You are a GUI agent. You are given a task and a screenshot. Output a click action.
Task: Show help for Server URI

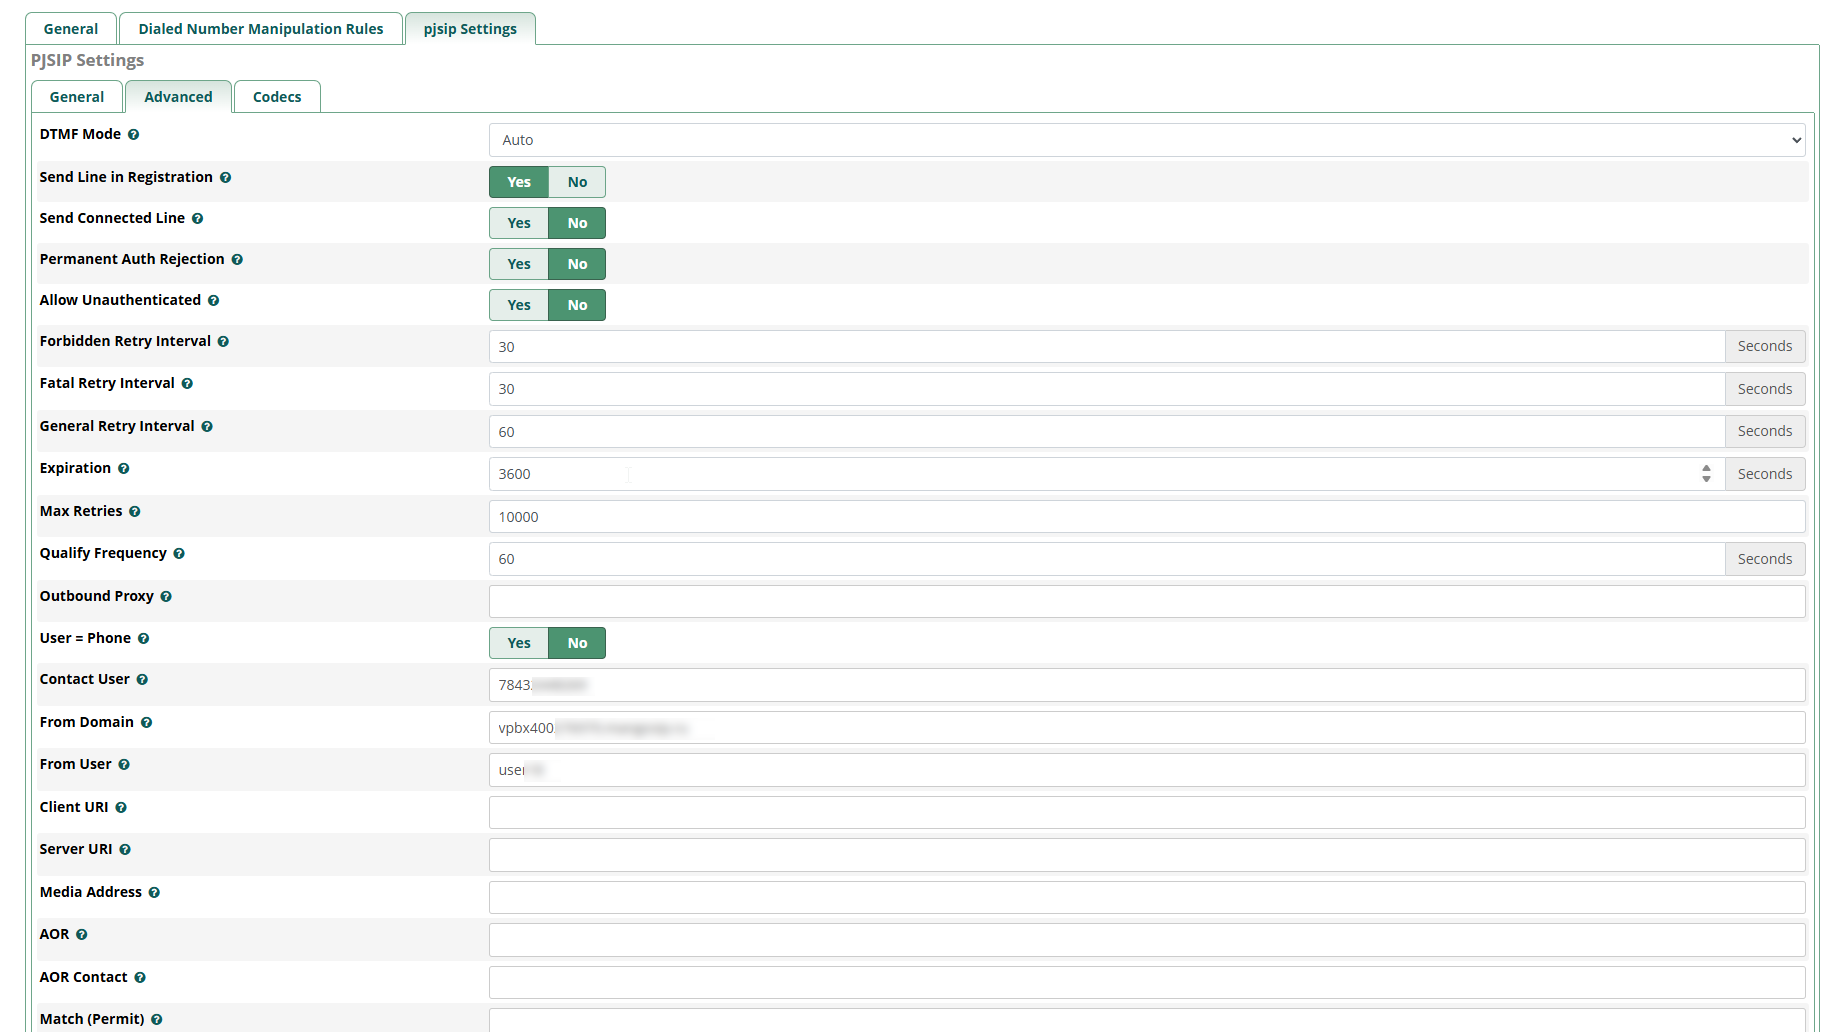pyautogui.click(x=125, y=850)
